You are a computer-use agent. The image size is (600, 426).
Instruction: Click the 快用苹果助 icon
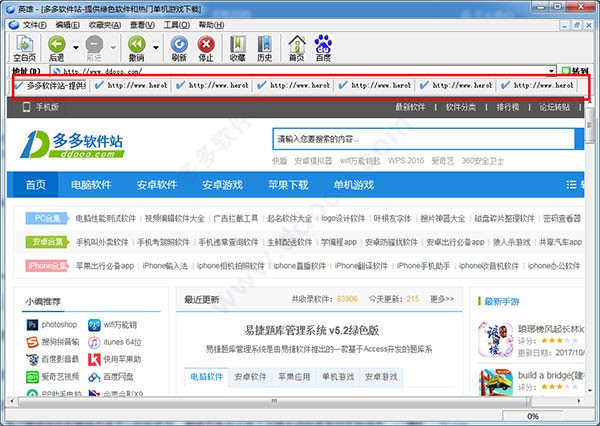pyautogui.click(x=94, y=359)
